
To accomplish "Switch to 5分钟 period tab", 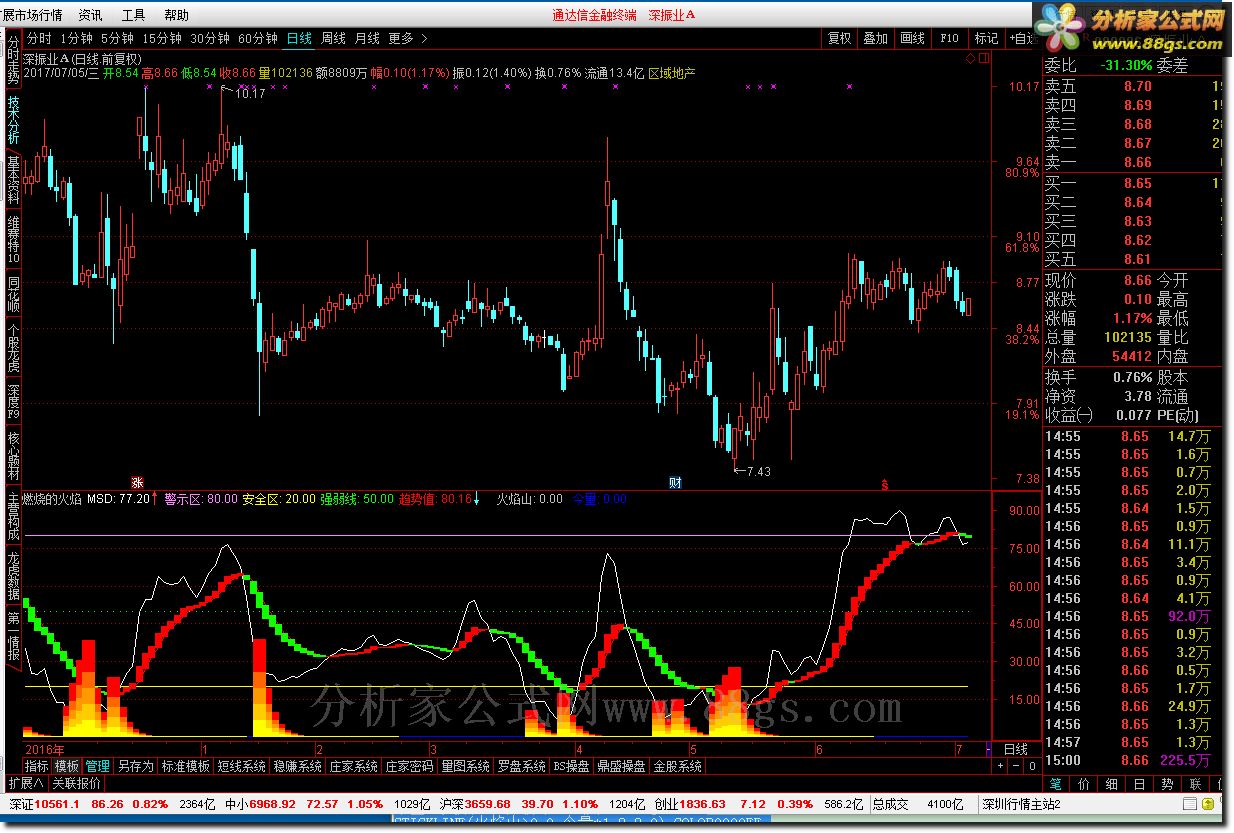I will 119,38.
